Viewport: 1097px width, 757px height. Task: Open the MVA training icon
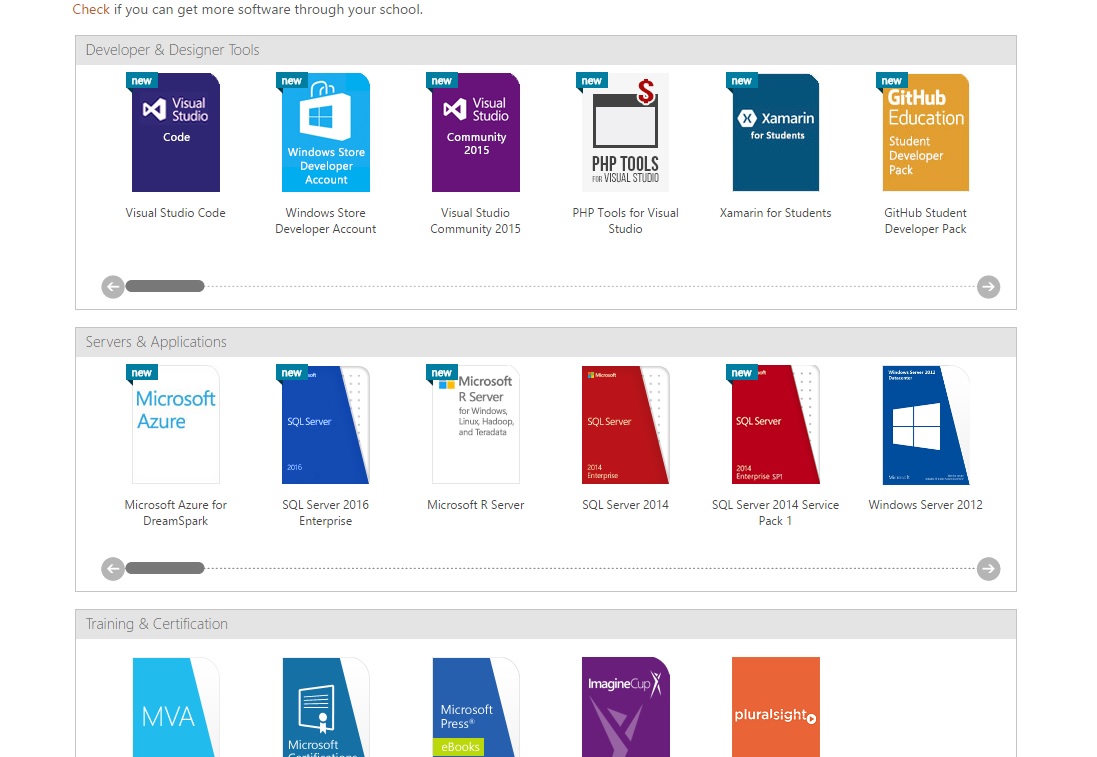point(176,707)
